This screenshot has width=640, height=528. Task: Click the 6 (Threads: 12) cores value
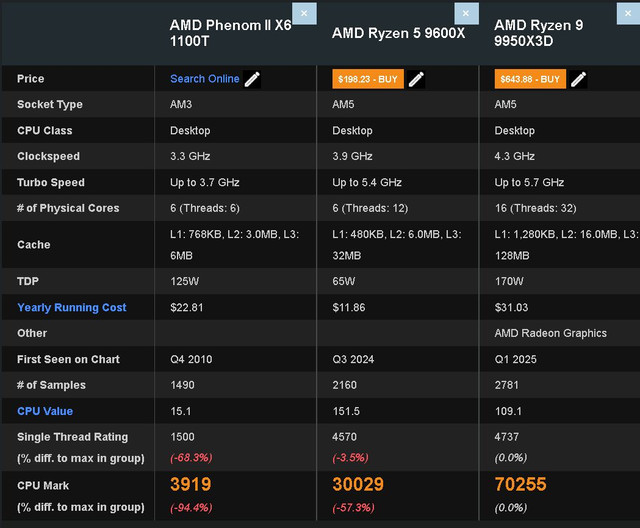[x=370, y=208]
